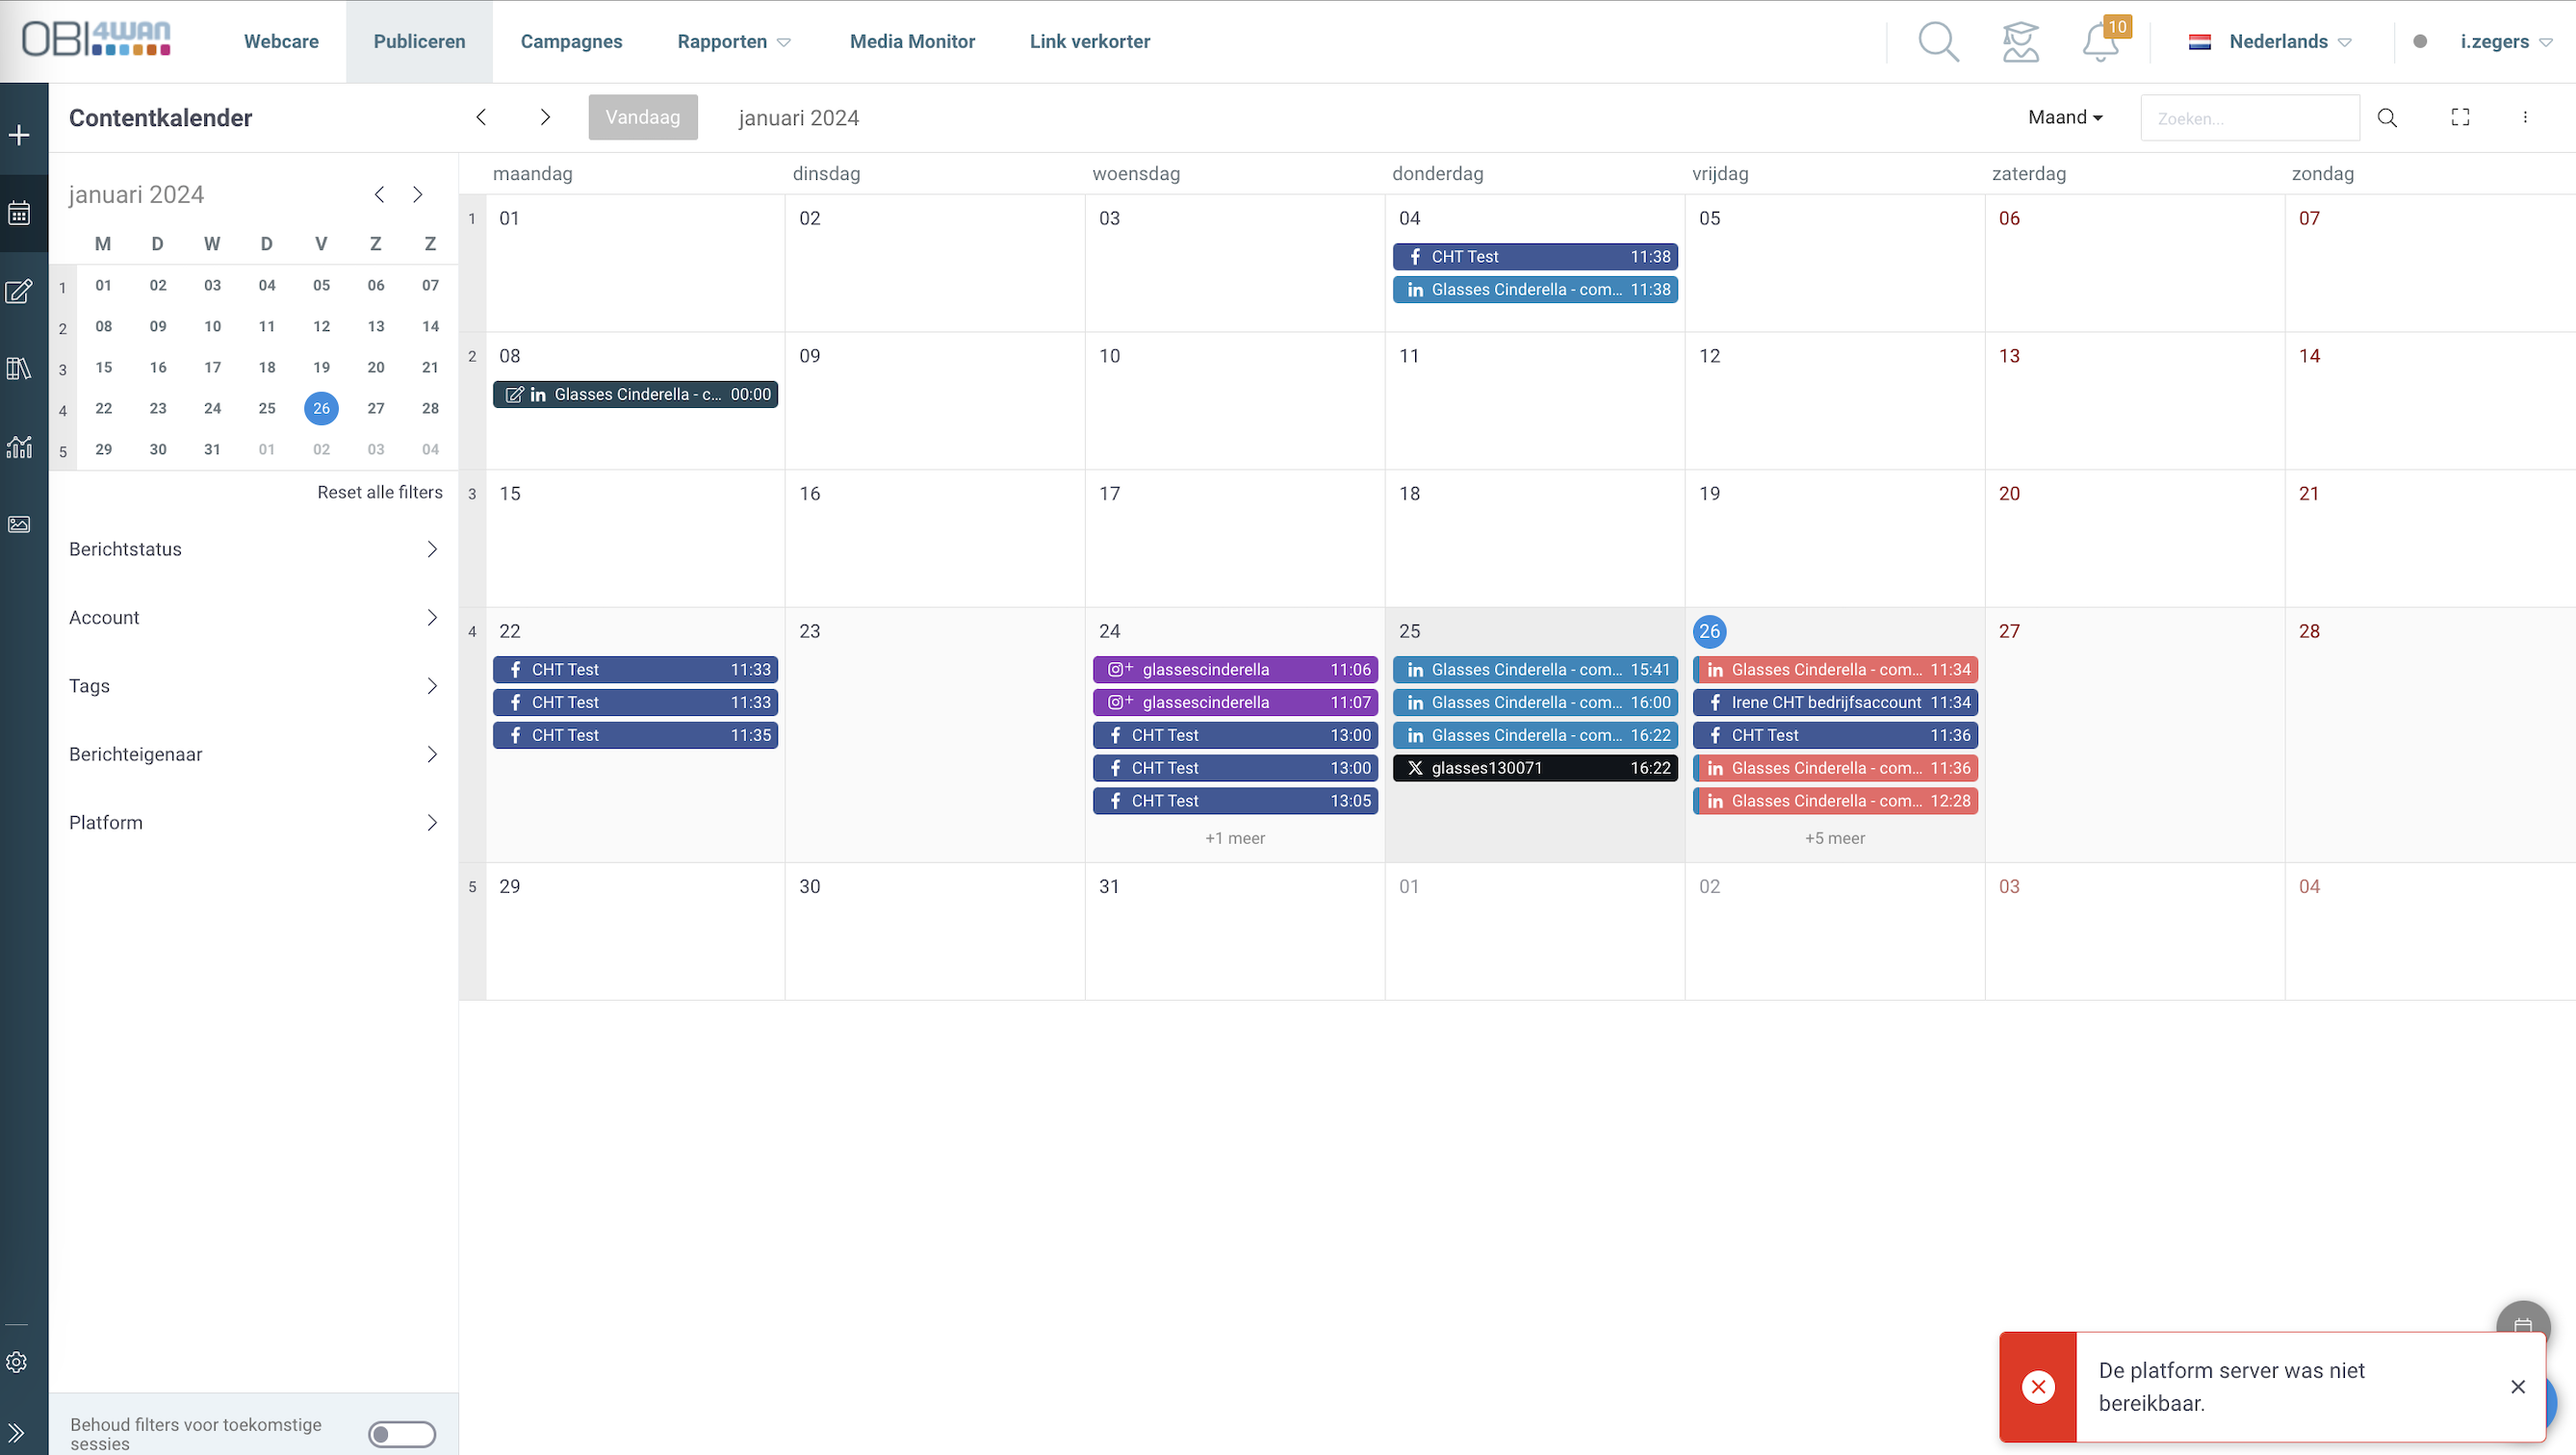2576x1455 pixels.
Task: Open the Nederlands language dropdown
Action: 2271,42
